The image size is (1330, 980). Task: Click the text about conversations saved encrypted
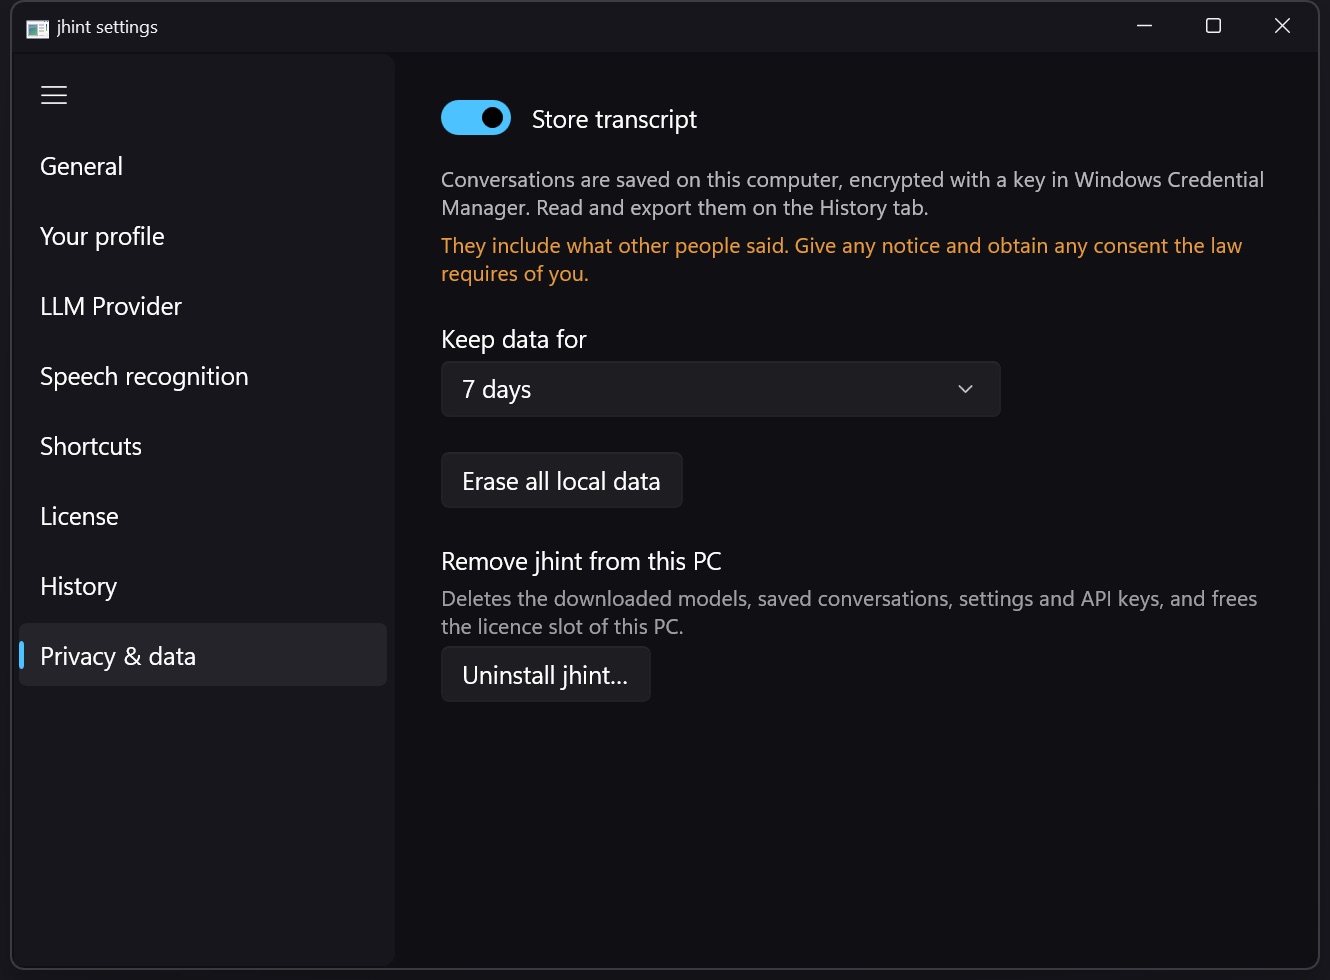click(x=852, y=194)
